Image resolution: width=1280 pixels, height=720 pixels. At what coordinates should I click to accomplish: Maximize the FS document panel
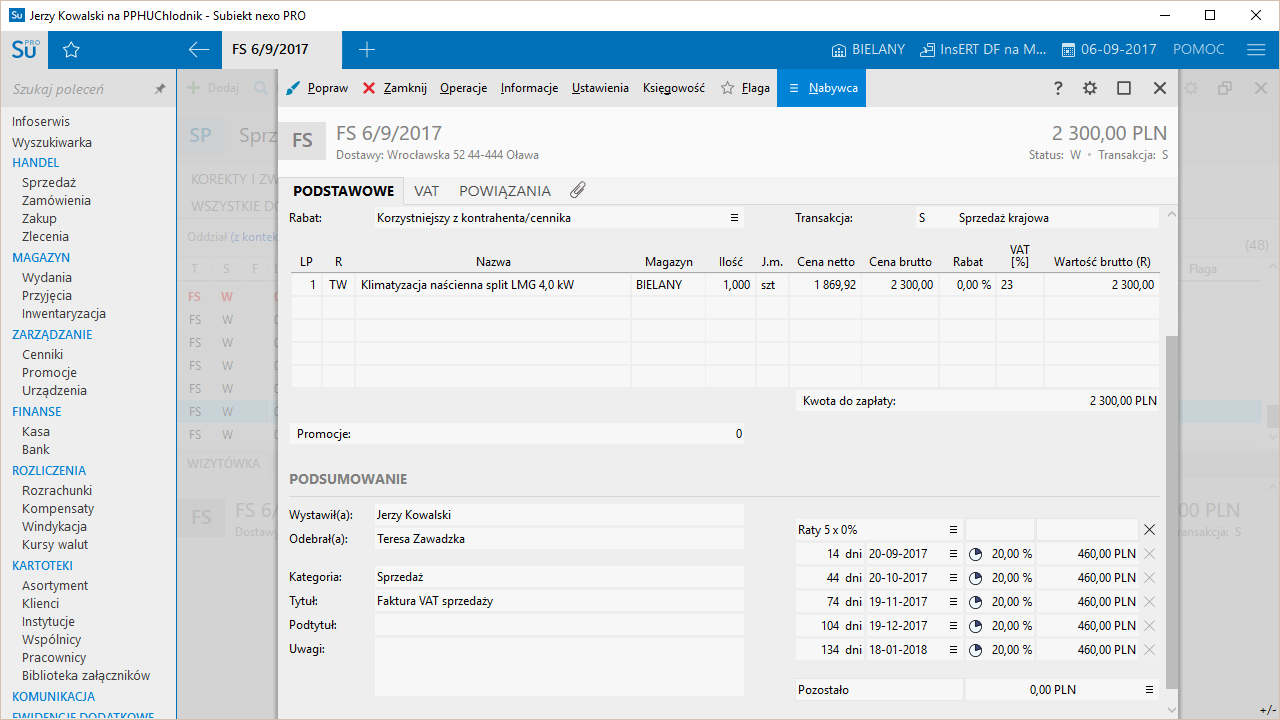1124,88
